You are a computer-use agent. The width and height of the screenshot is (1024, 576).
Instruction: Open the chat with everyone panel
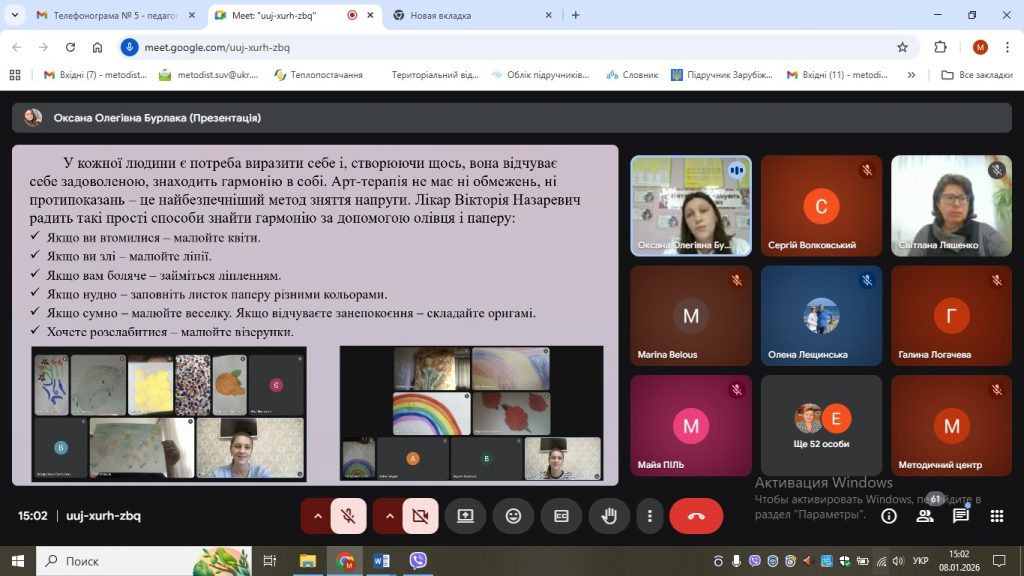961,516
